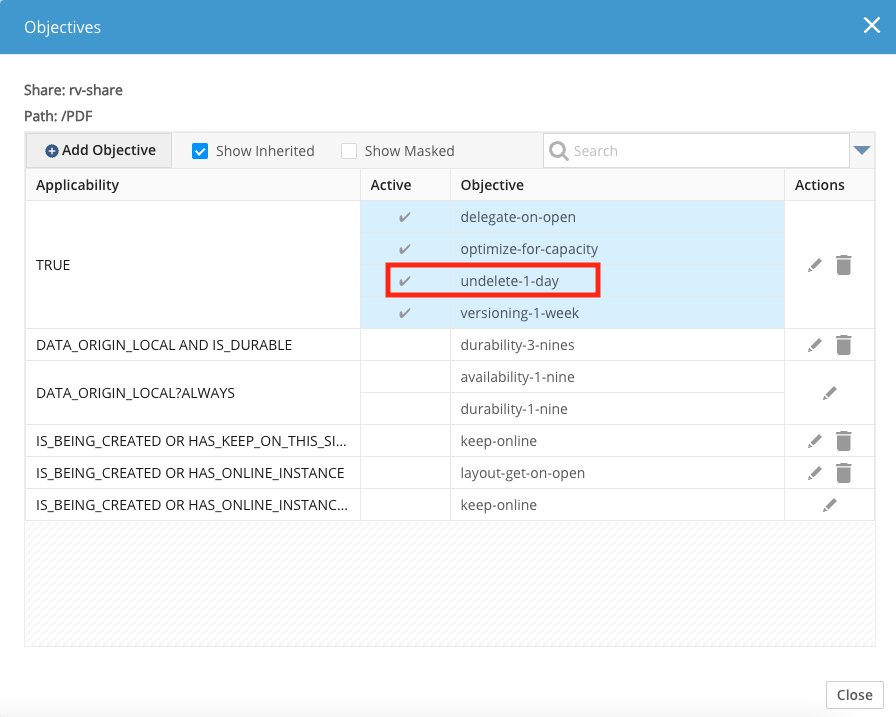Click the Path: /PDF label
The height and width of the screenshot is (717, 896).
(58, 116)
